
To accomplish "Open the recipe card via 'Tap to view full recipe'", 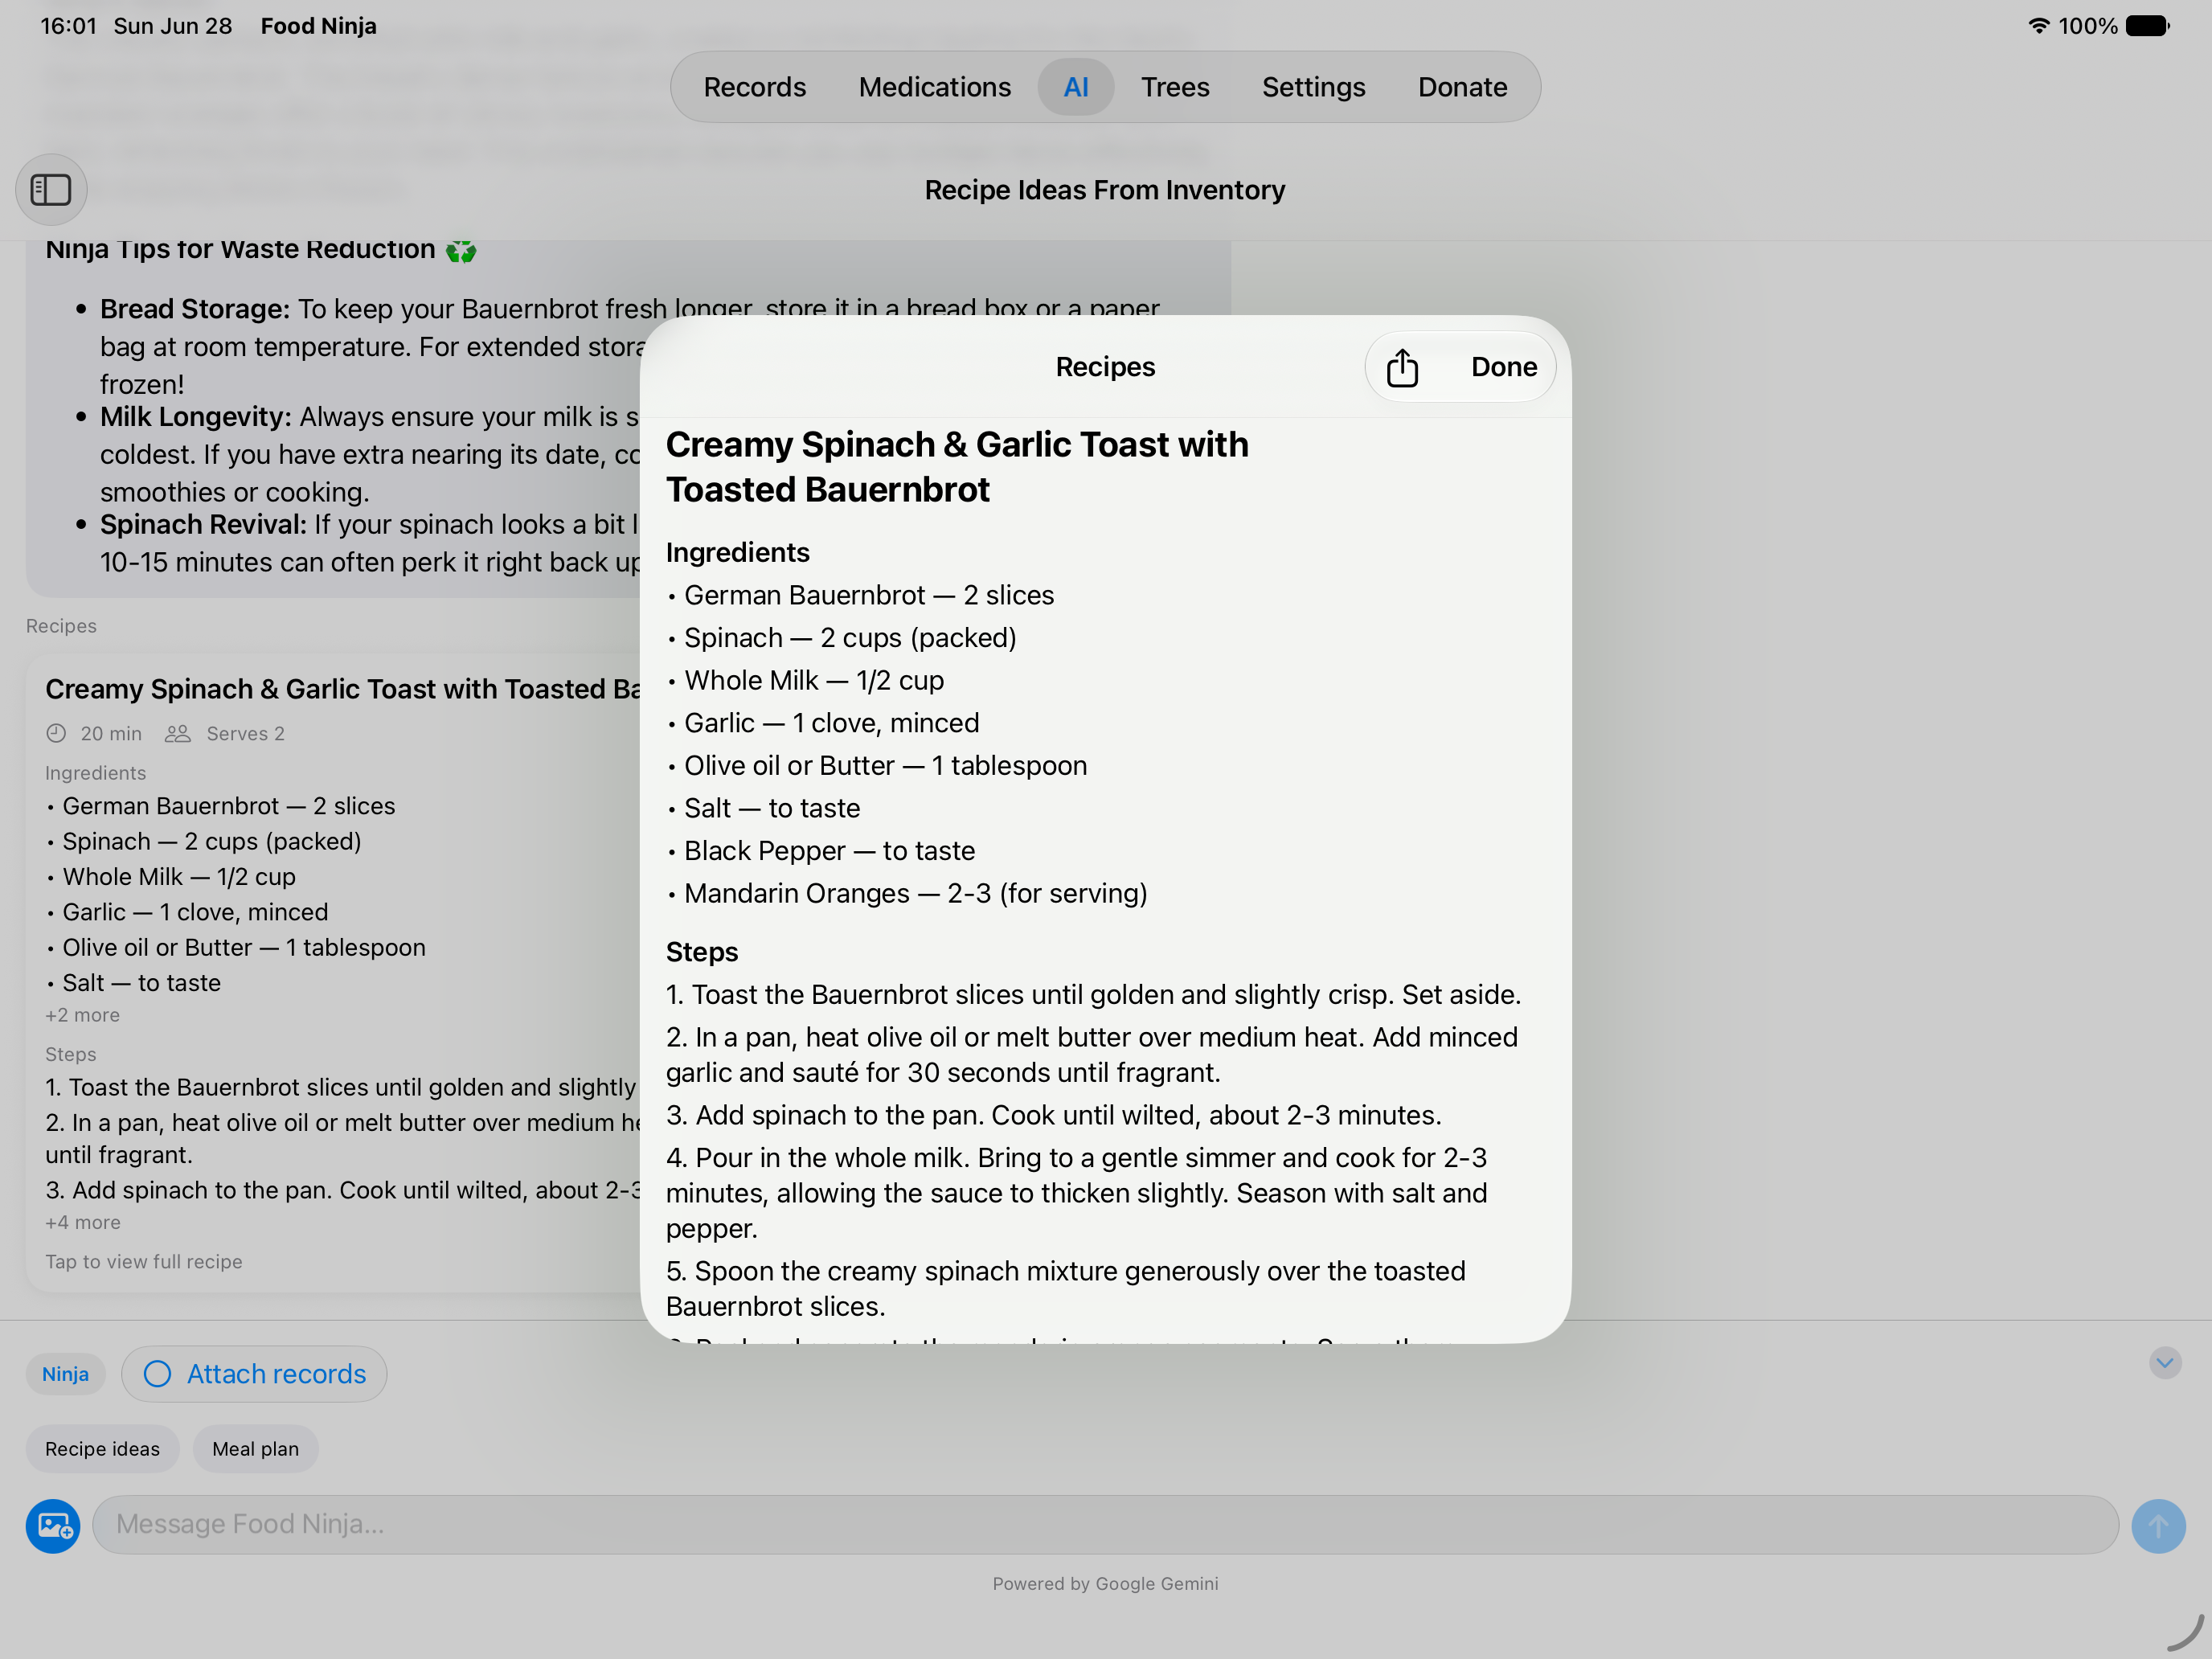I will tap(144, 1262).
